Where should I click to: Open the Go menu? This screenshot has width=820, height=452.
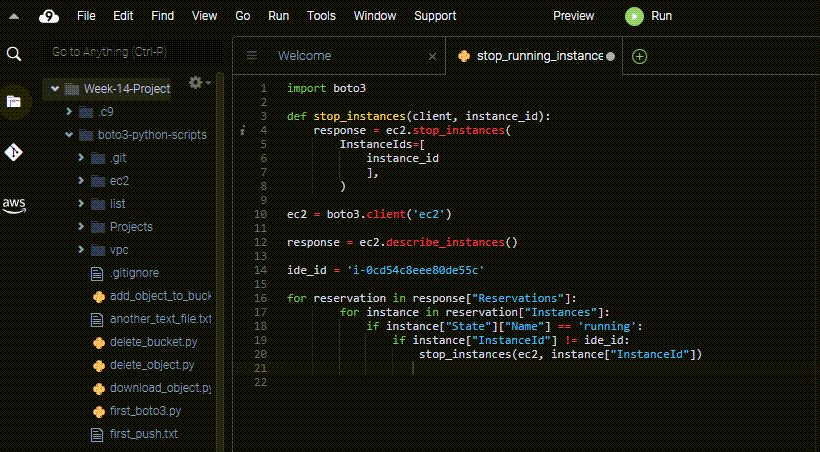click(243, 16)
